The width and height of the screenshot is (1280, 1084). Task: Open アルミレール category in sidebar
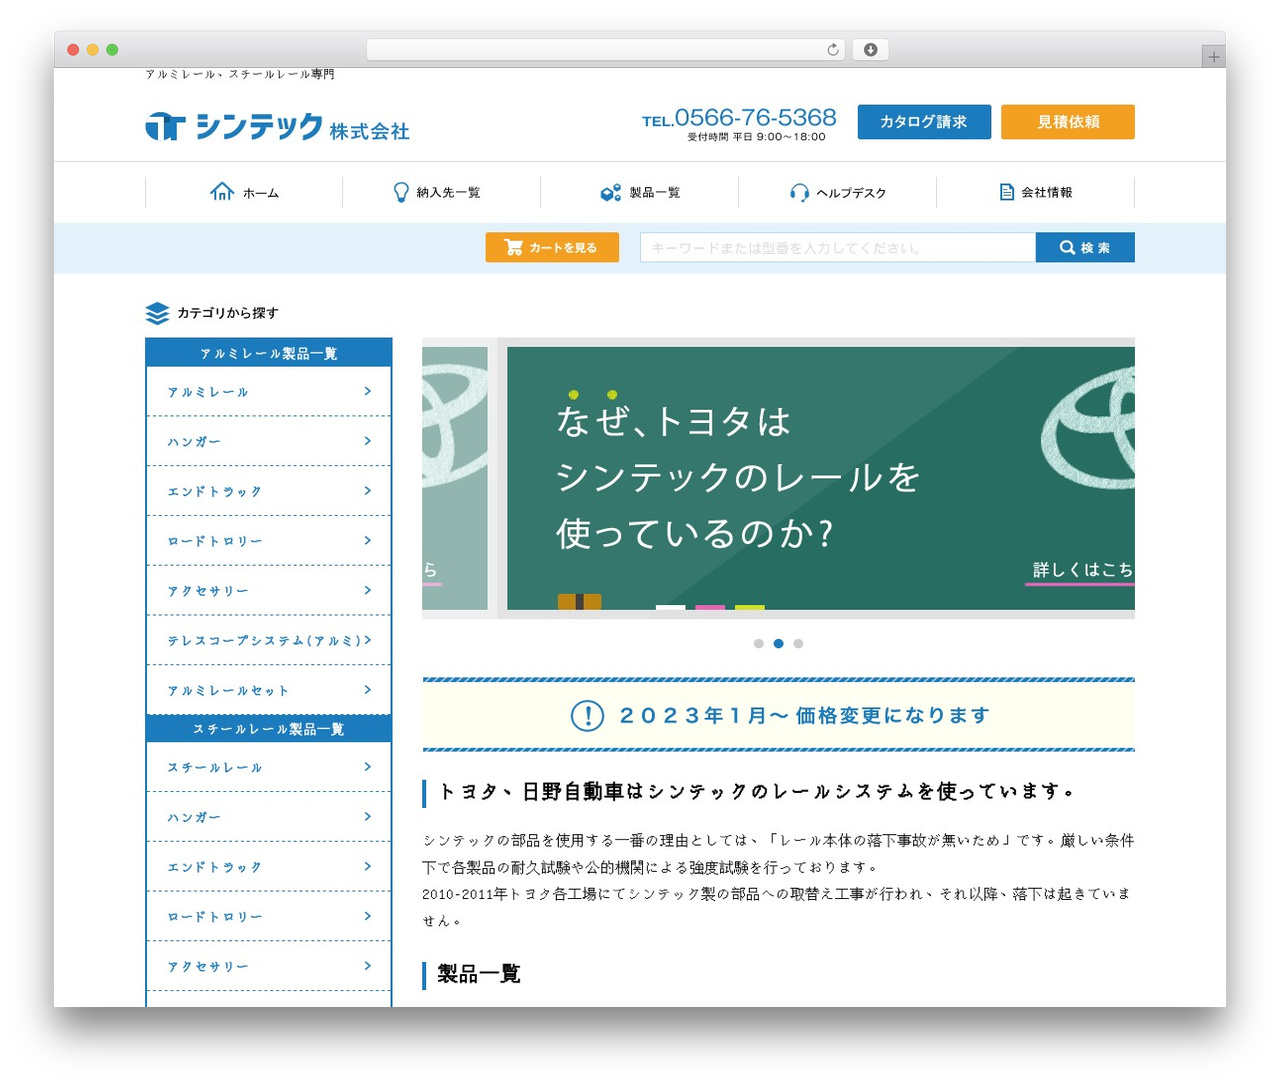269,392
